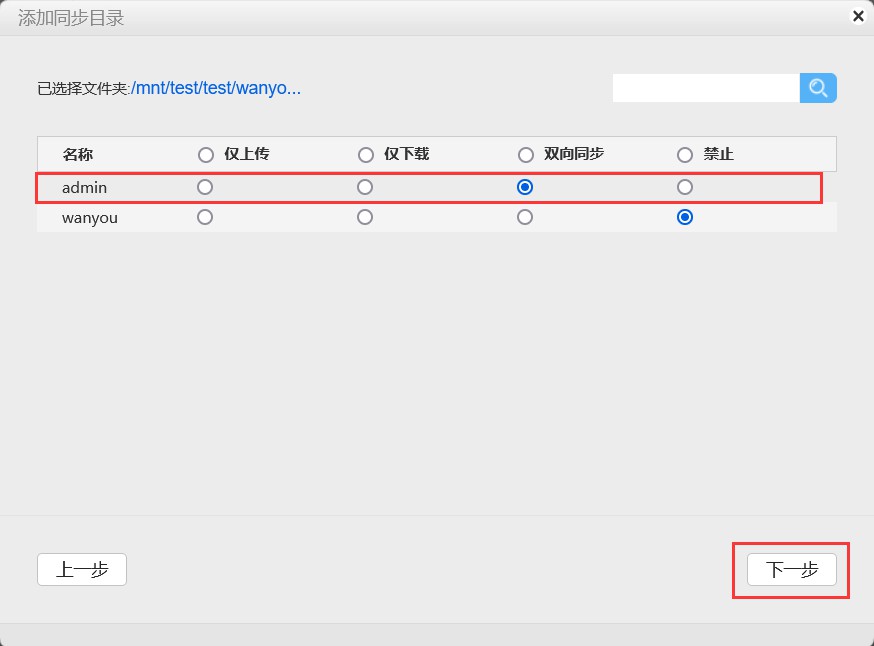The width and height of the screenshot is (874, 646).
Task: Select the 双向同步 radio for admin
Action: tap(525, 187)
